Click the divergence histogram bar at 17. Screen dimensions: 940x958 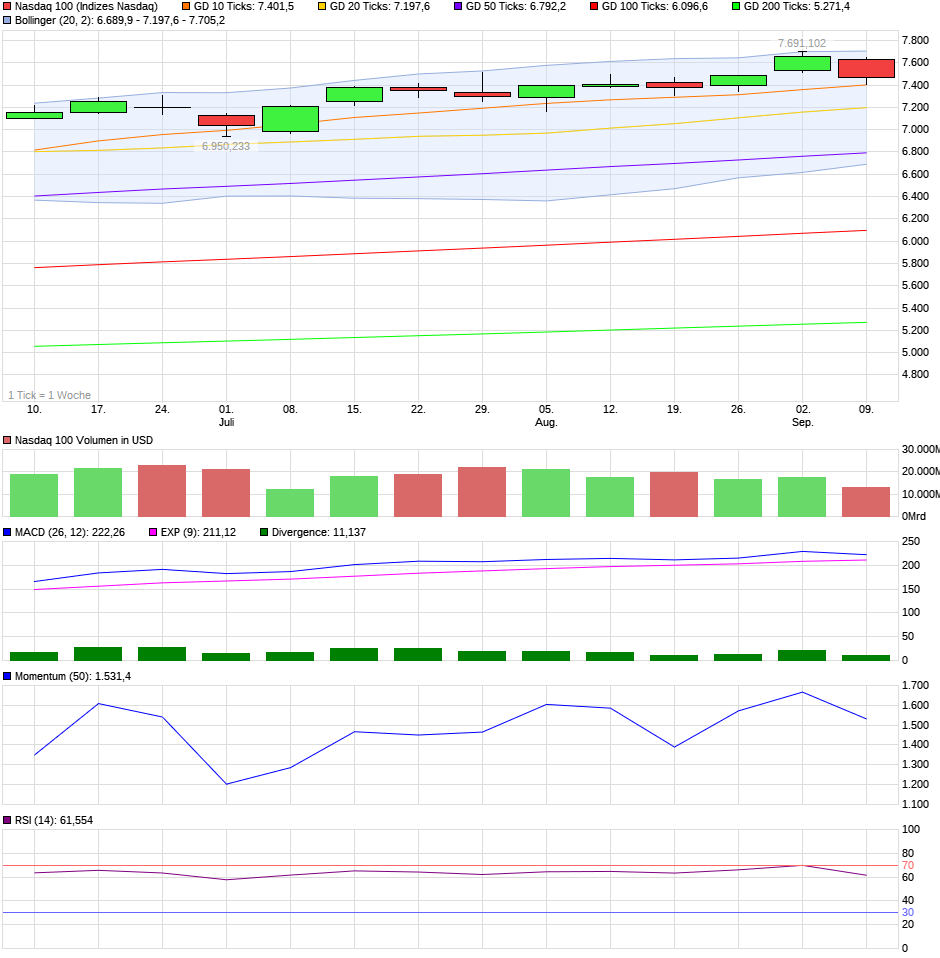tap(98, 654)
